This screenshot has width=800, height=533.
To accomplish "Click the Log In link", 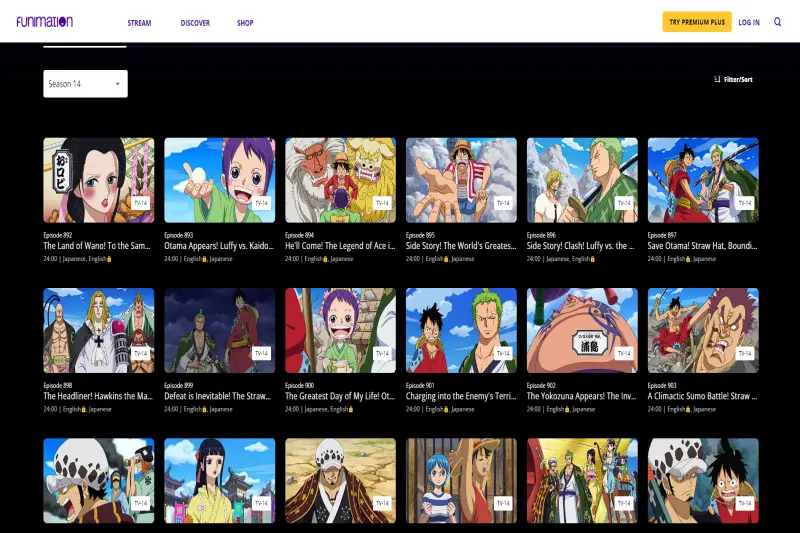I will [749, 22].
